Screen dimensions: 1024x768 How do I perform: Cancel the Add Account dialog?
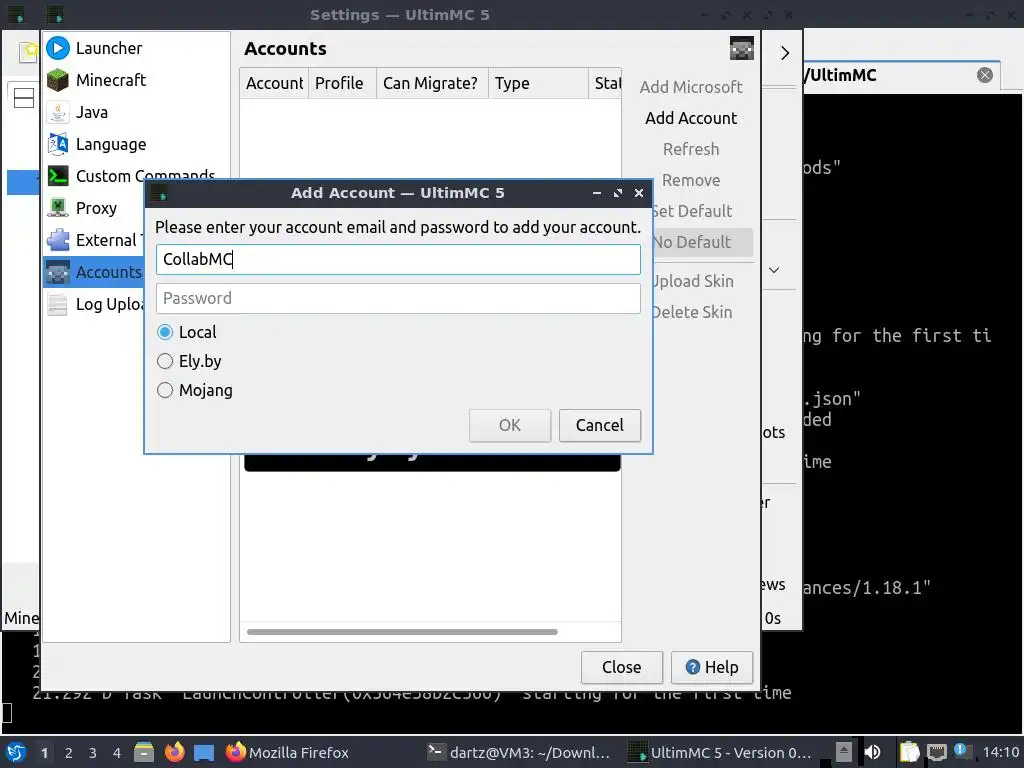(x=600, y=425)
